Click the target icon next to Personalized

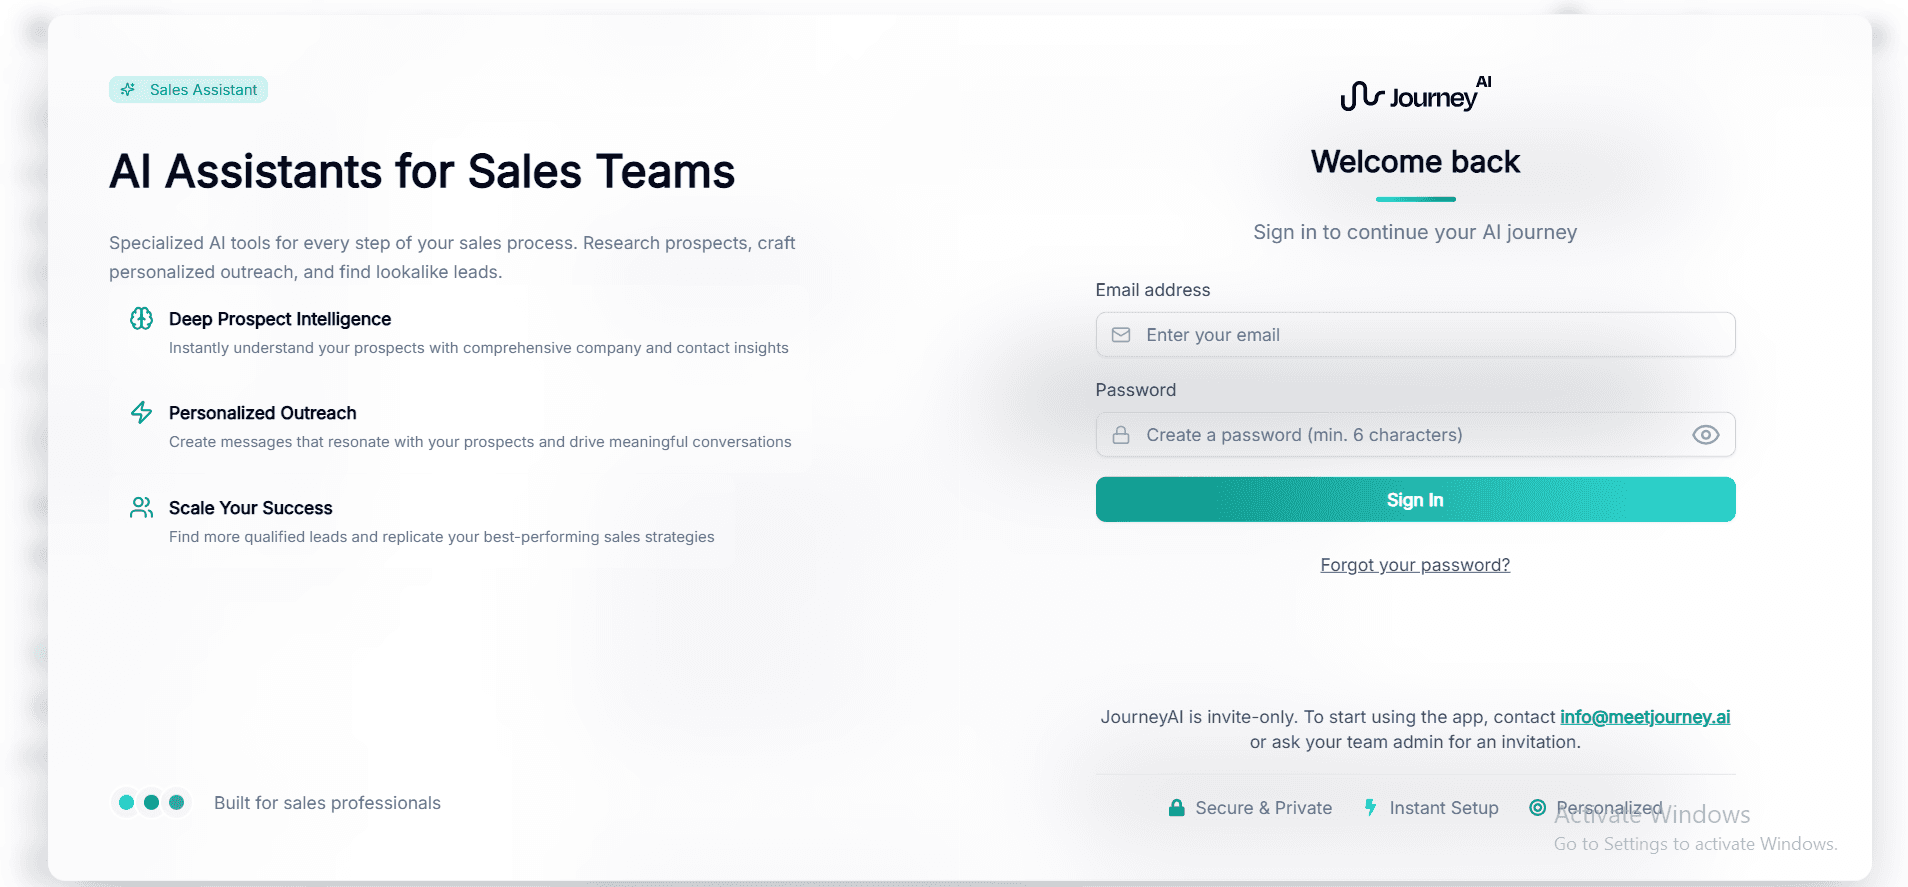(1538, 807)
